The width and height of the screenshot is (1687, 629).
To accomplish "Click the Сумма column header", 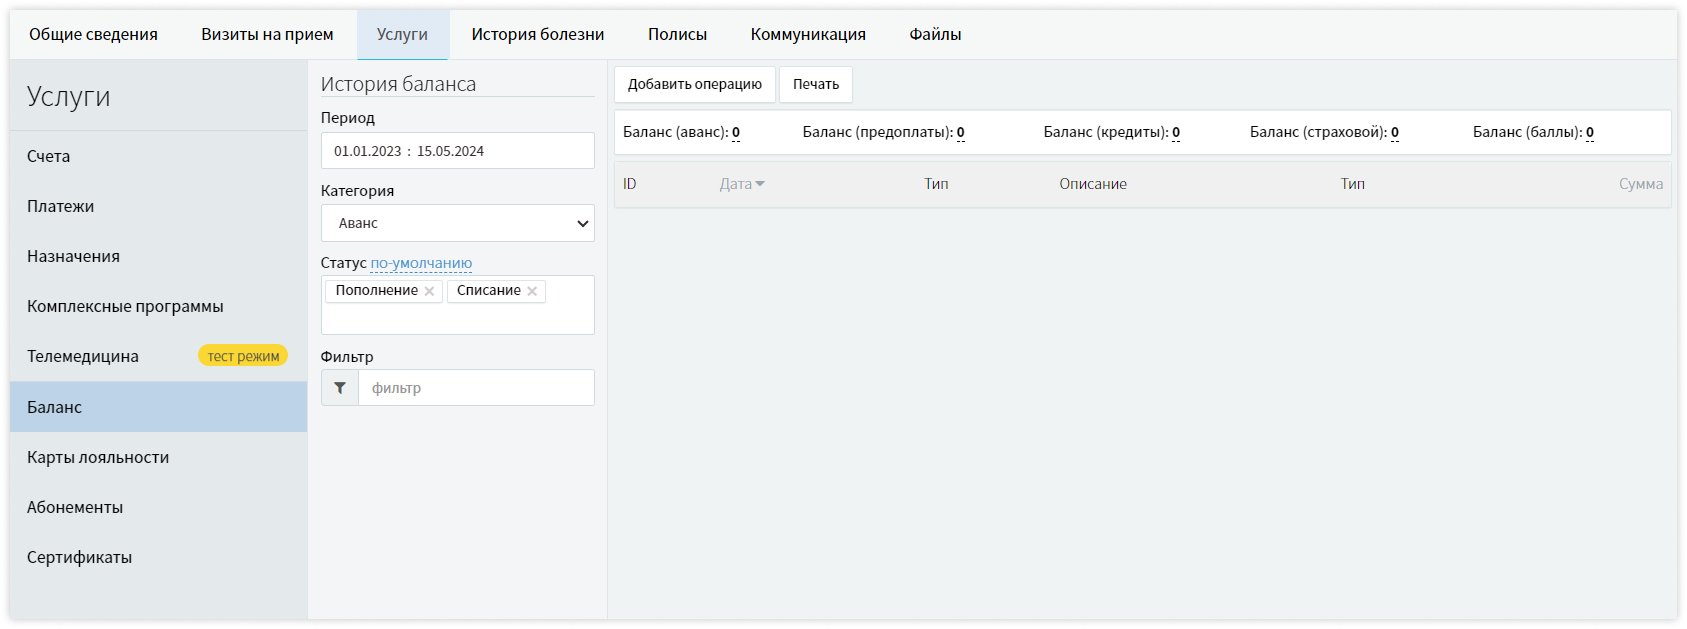I will click(x=1640, y=184).
